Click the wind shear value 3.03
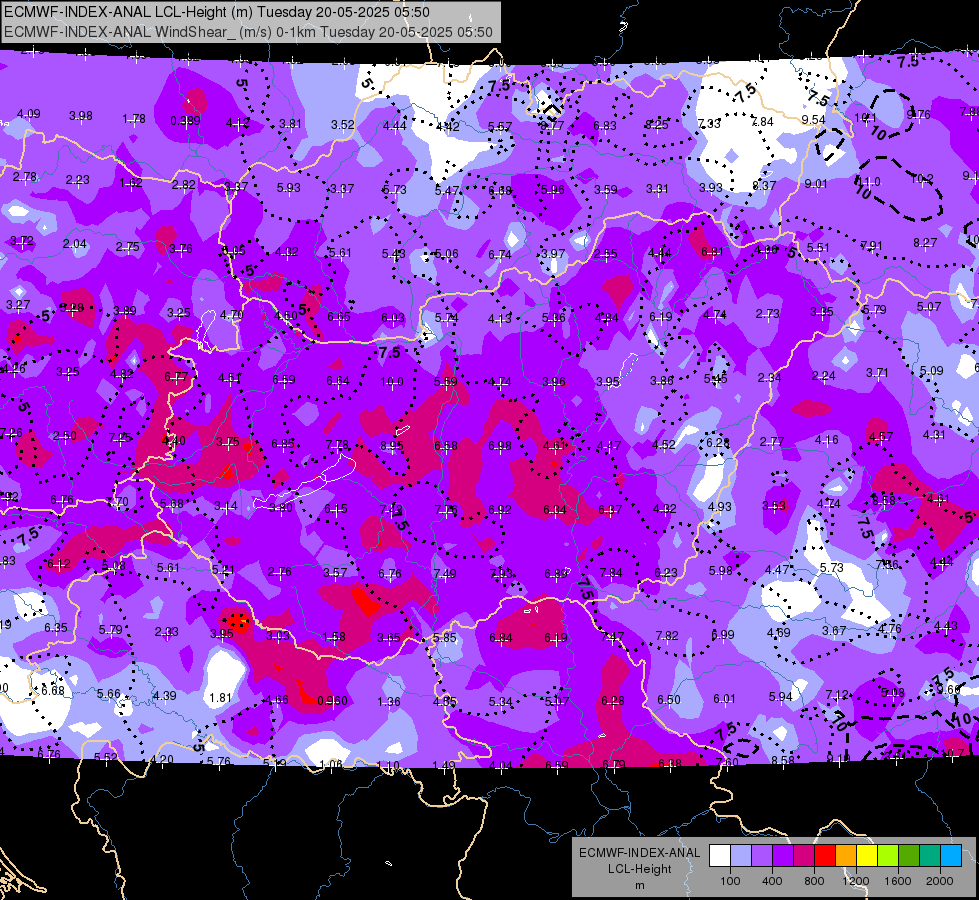Viewport: 979px width, 900px height. click(x=278, y=635)
